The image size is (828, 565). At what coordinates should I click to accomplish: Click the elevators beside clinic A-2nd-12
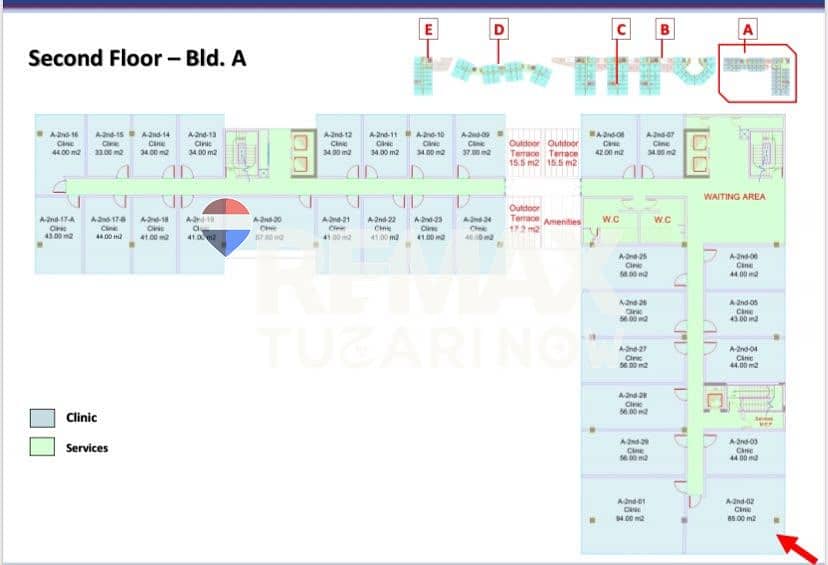pyautogui.click(x=304, y=153)
